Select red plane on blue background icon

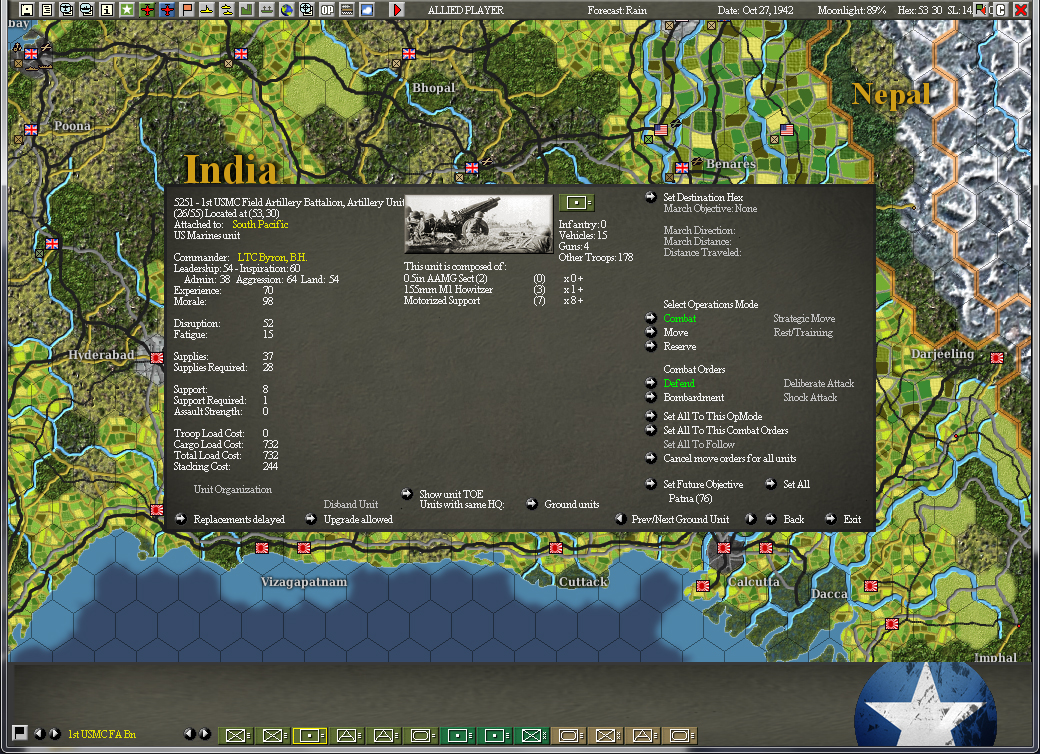click(x=167, y=10)
